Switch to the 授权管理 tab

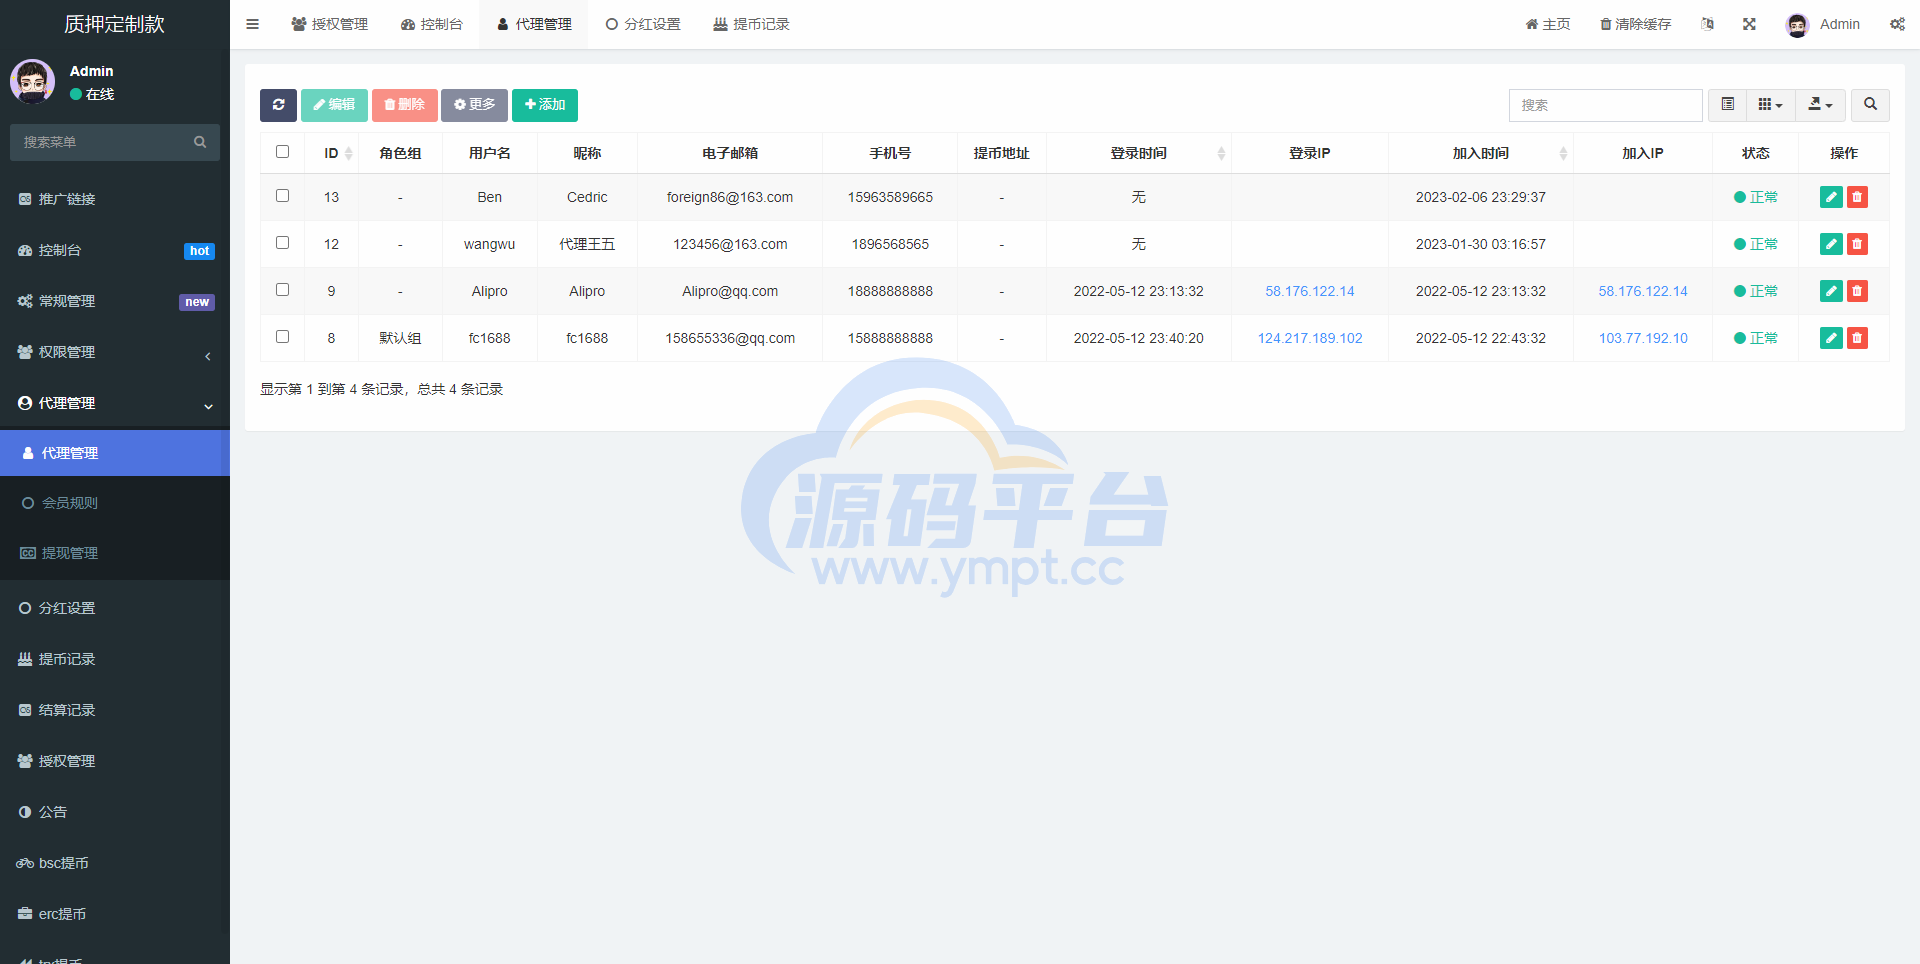pyautogui.click(x=330, y=24)
